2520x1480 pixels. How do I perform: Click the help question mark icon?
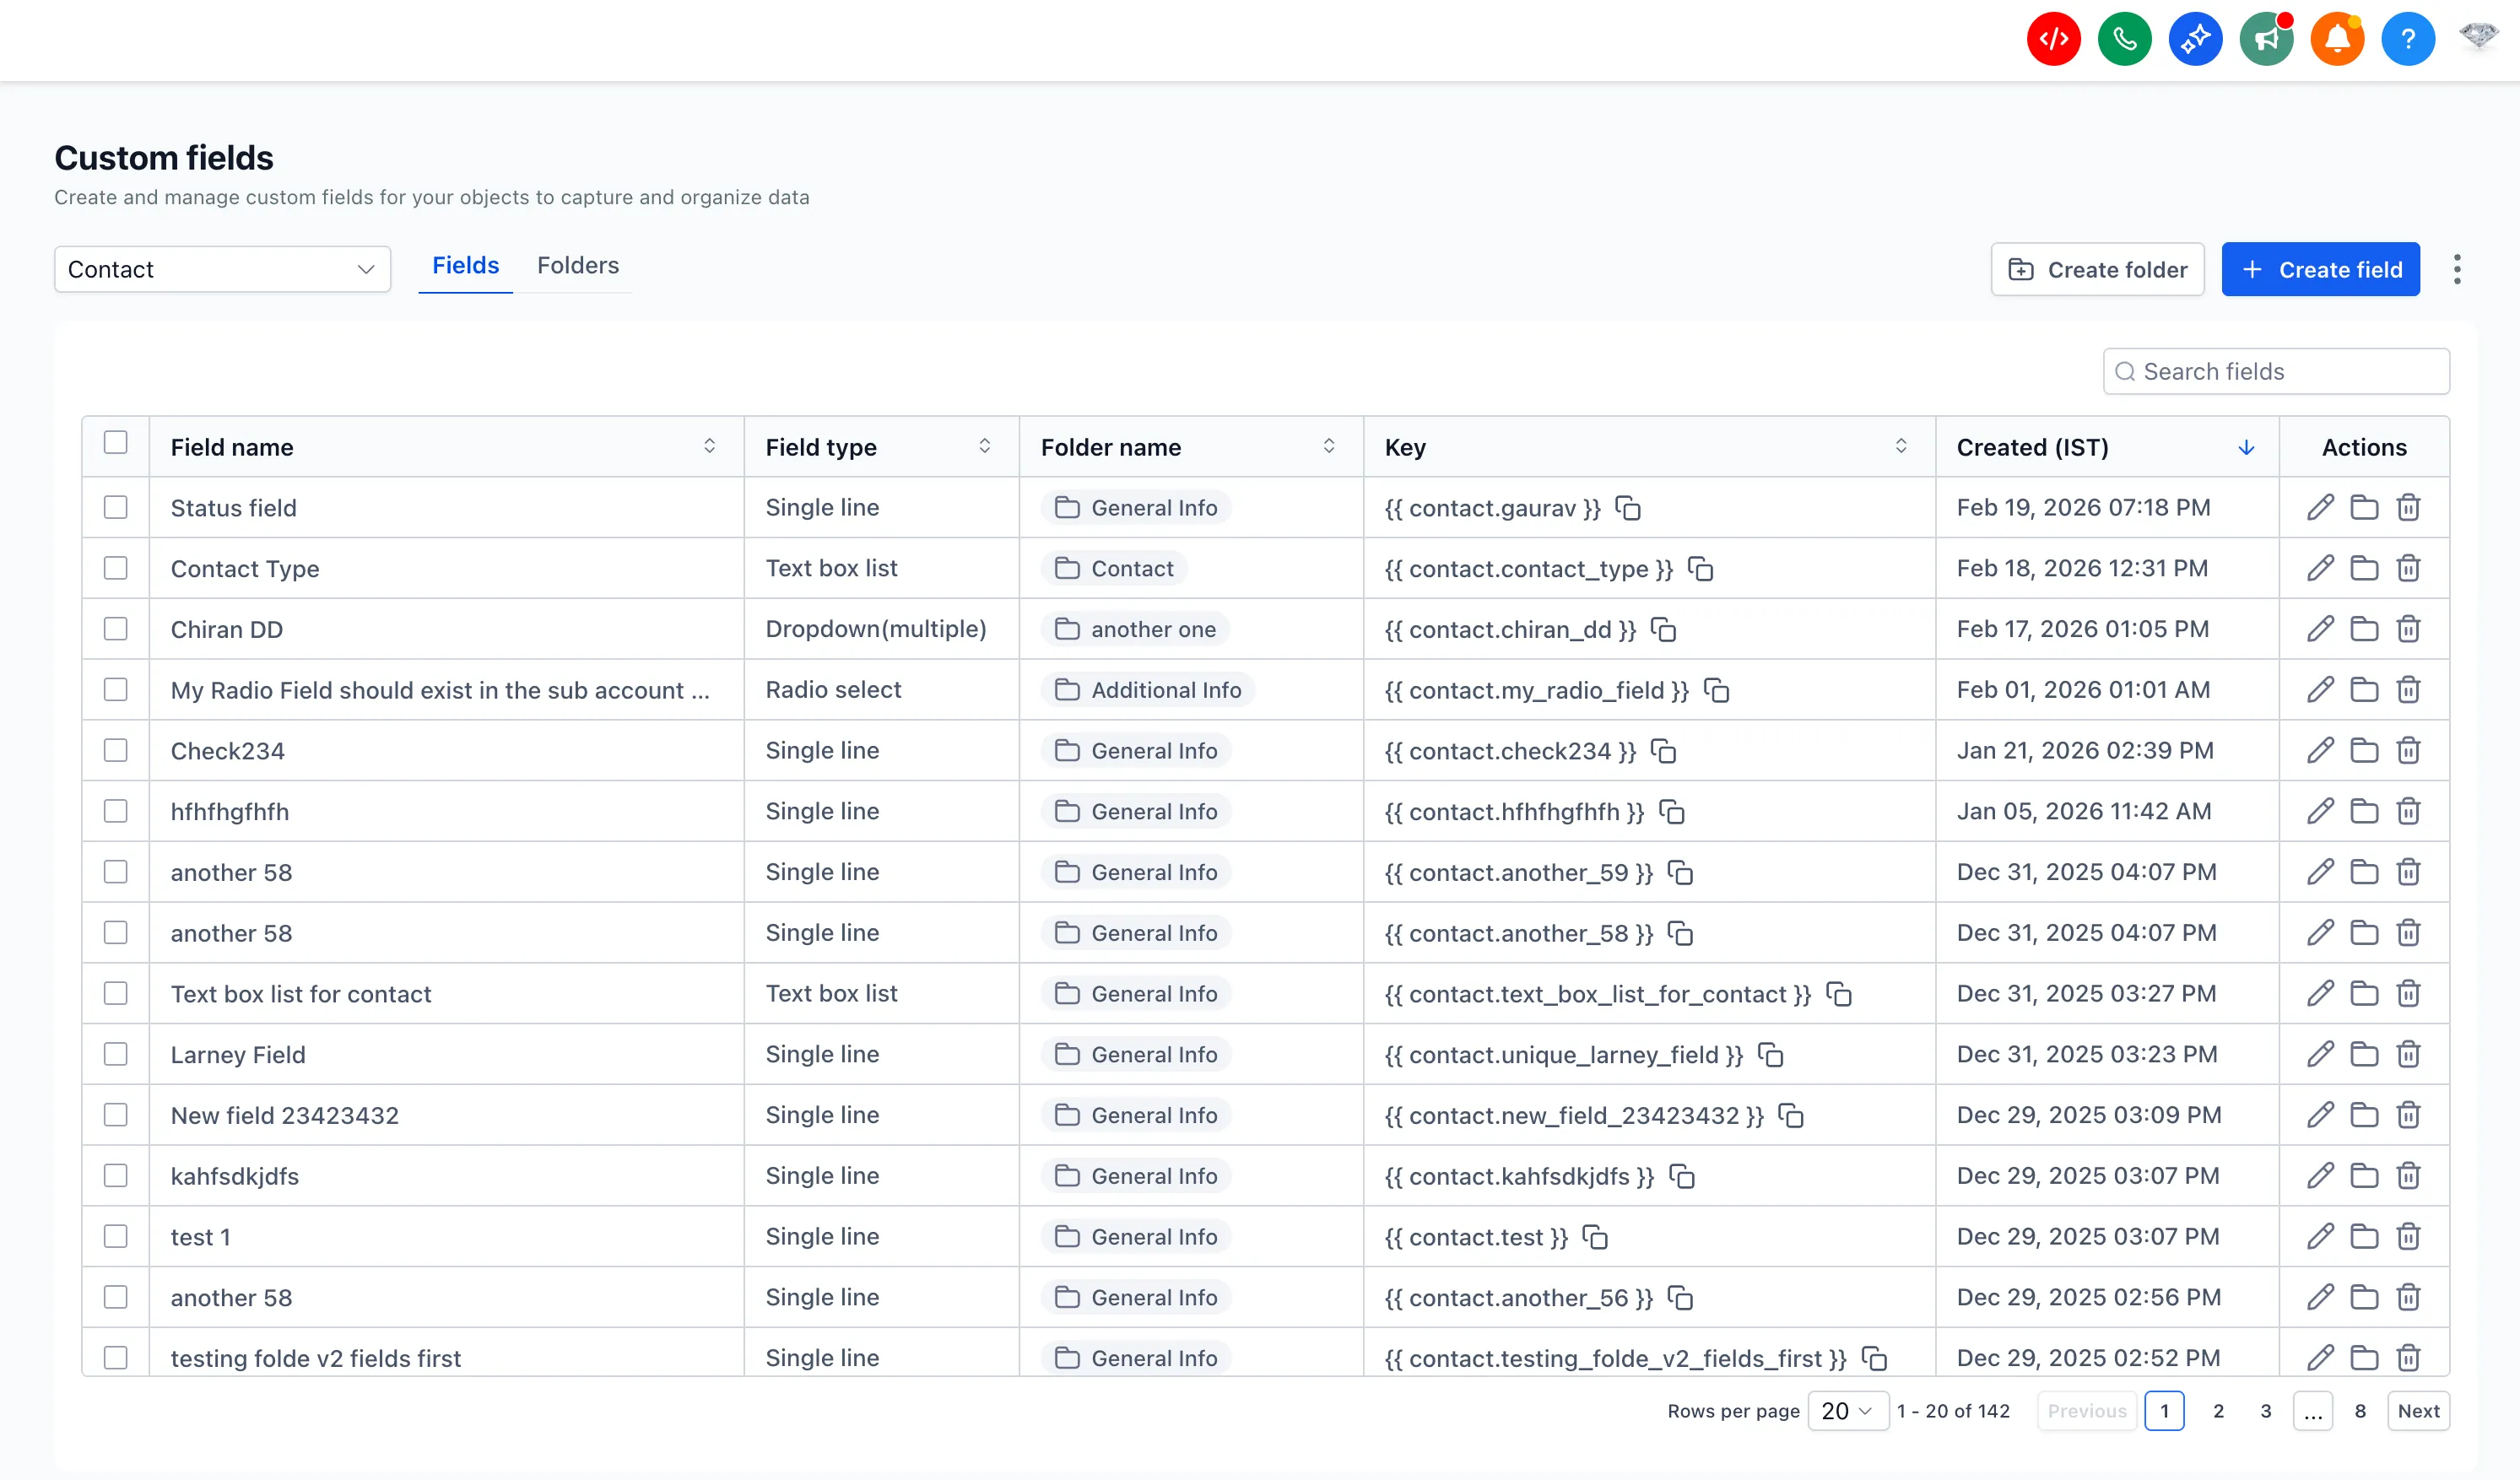coord(2409,39)
